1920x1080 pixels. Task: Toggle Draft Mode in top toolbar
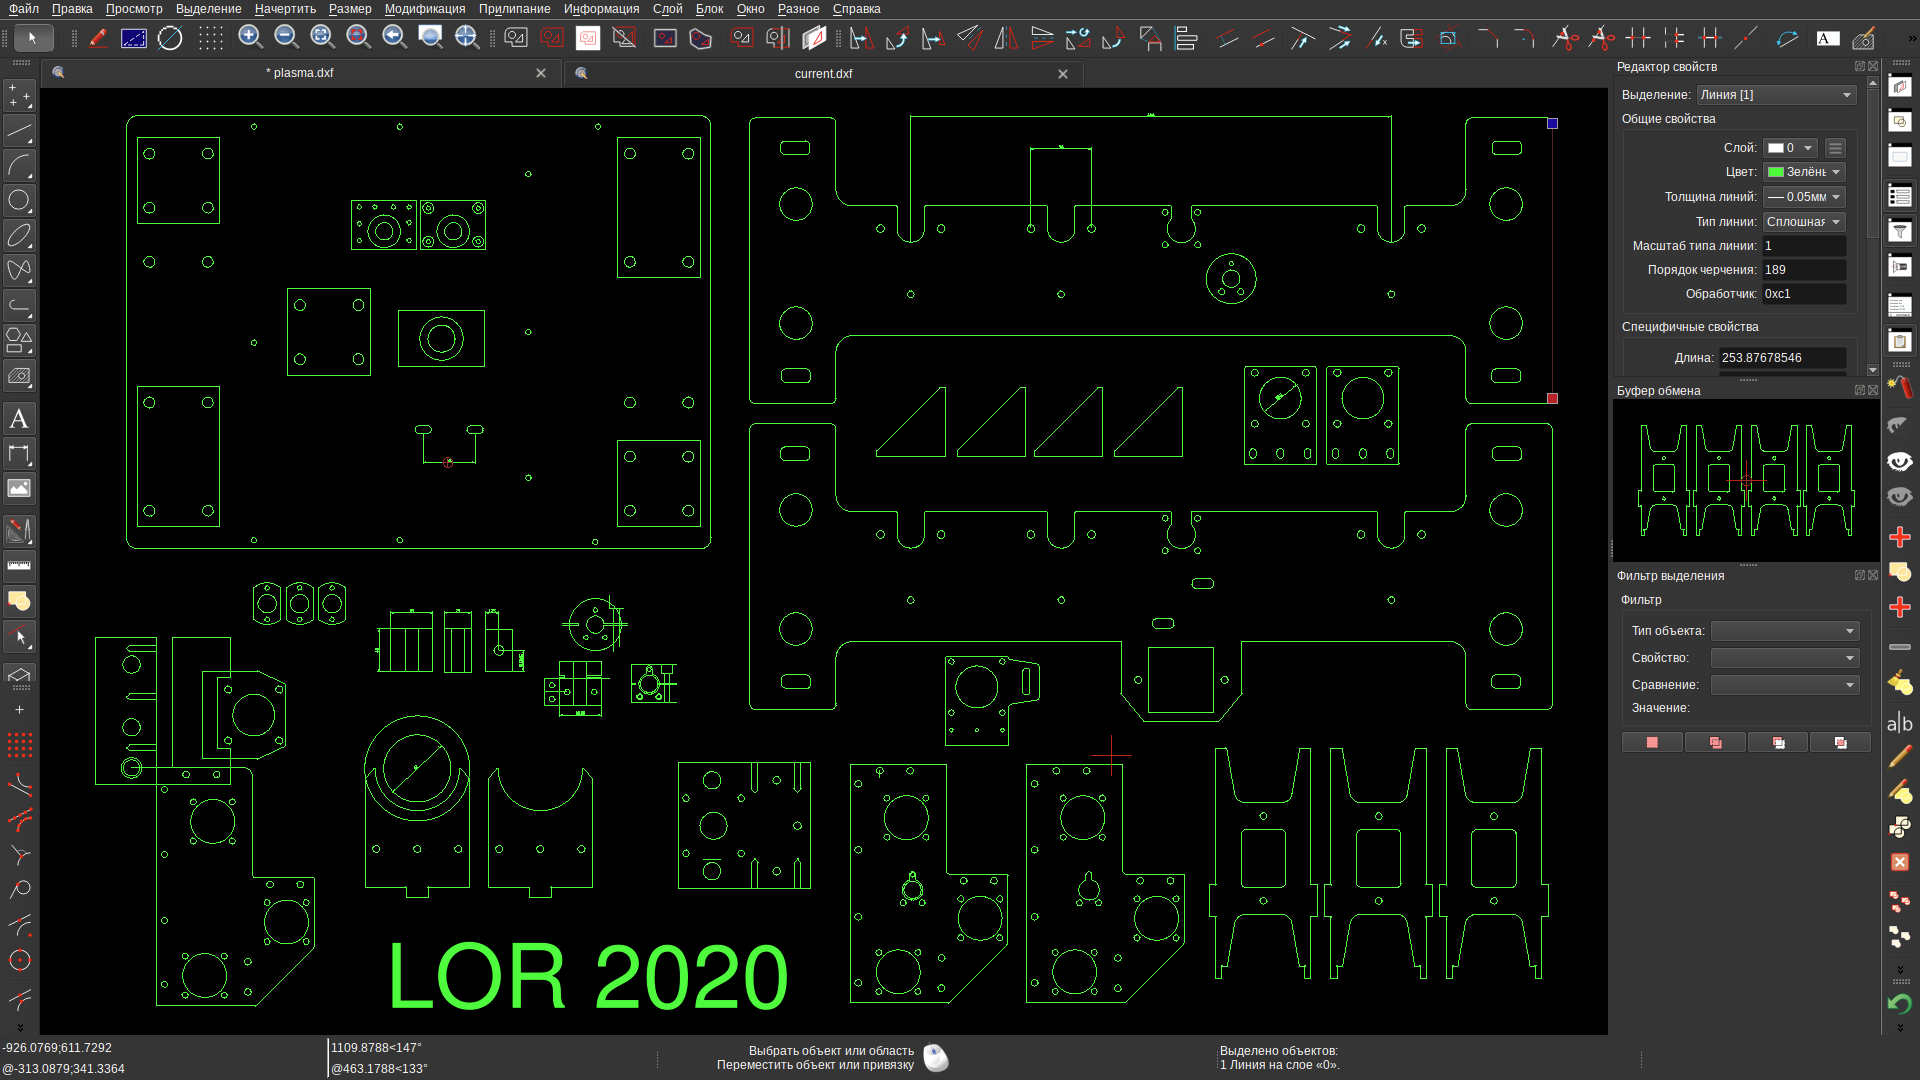pos(133,38)
